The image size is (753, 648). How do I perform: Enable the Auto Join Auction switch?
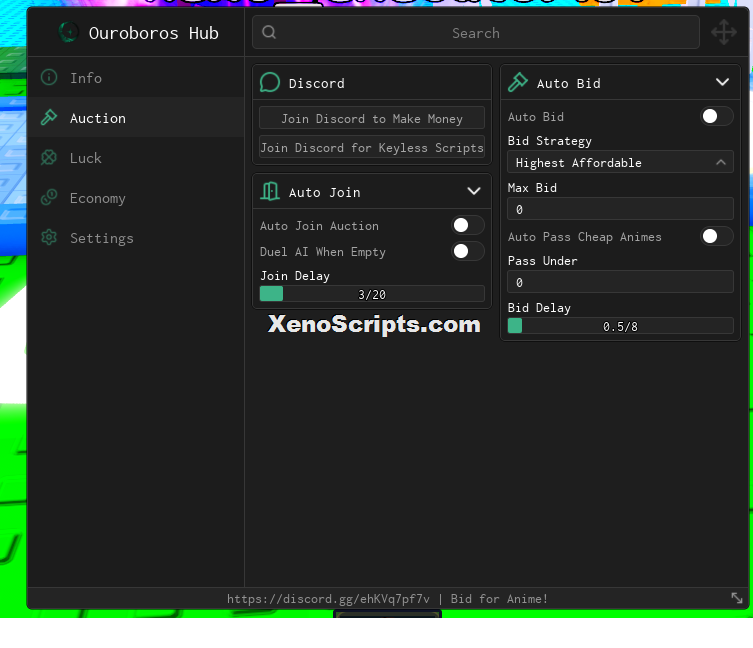coord(468,225)
